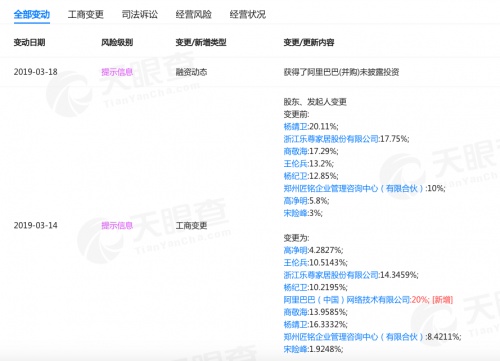
Task: Open 王伦兵 link showing 13.2%
Action: (x=296, y=164)
